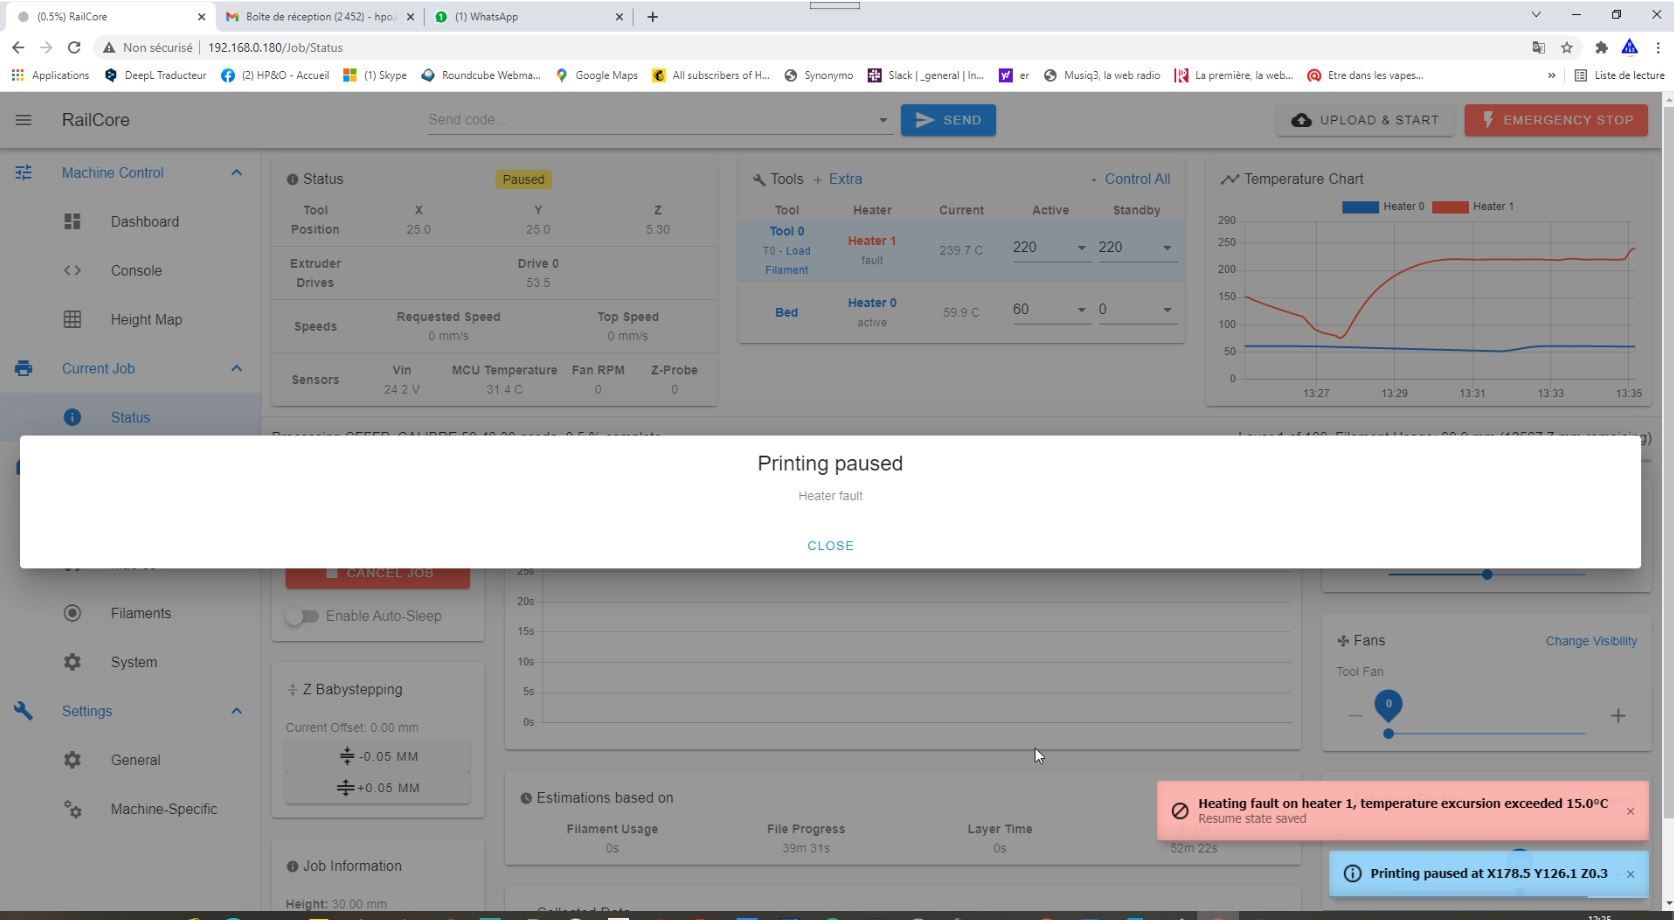Open Bed standby temperature dropdown

[1167, 310]
